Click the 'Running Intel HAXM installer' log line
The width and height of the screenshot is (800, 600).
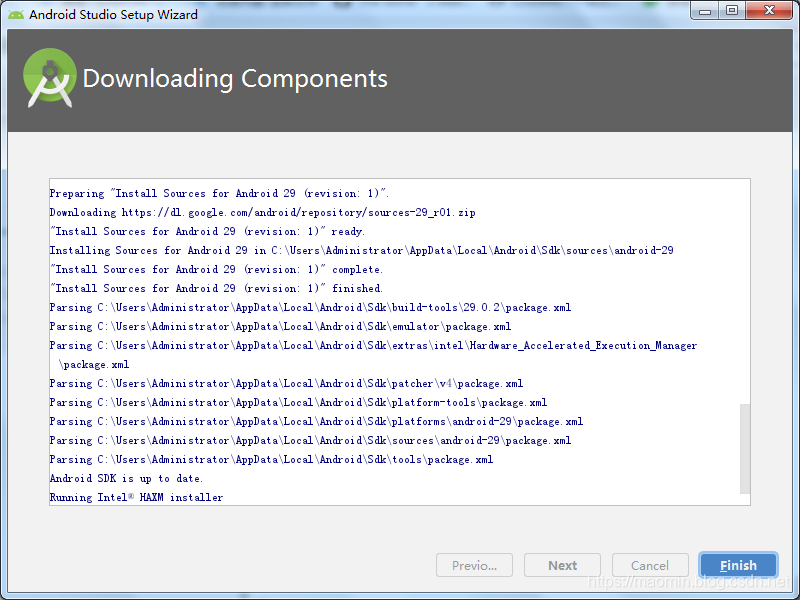click(136, 497)
